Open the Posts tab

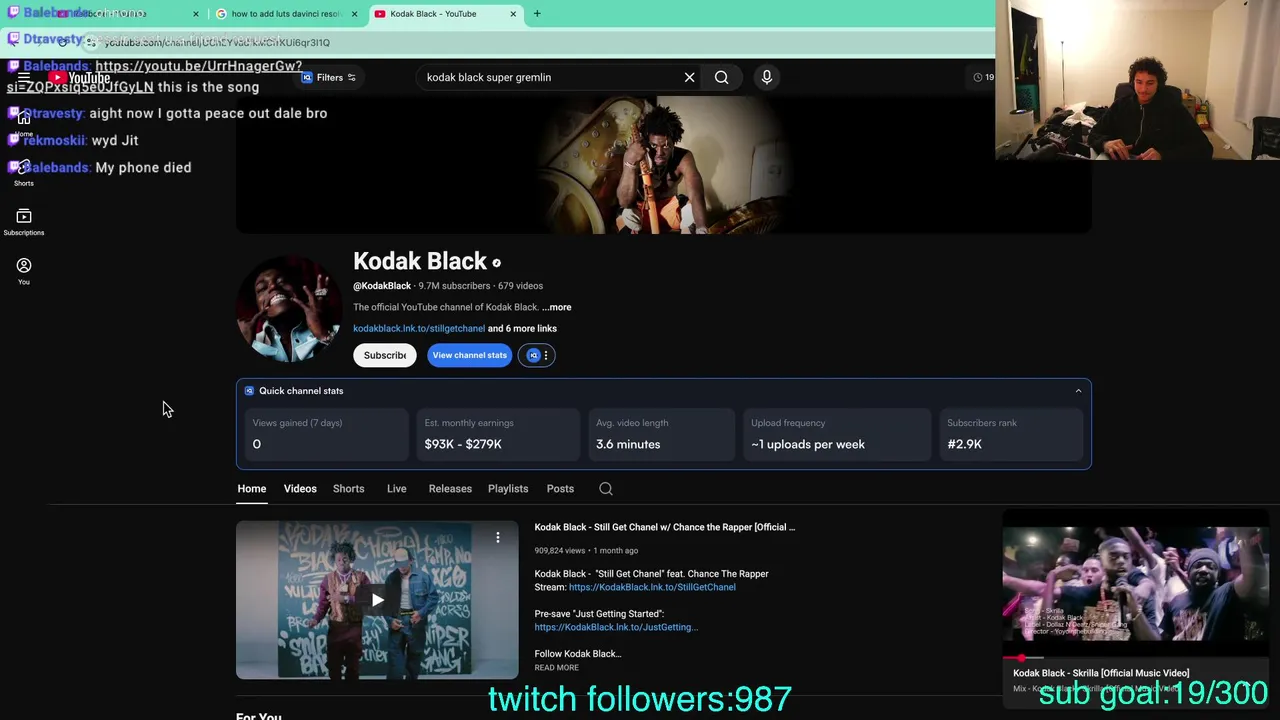[x=560, y=488]
